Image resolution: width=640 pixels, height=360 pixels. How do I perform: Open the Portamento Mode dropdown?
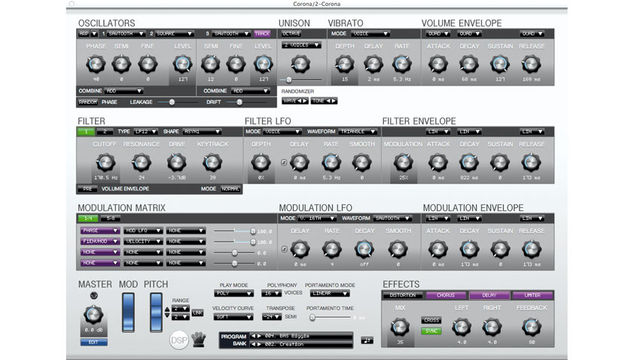(329, 293)
